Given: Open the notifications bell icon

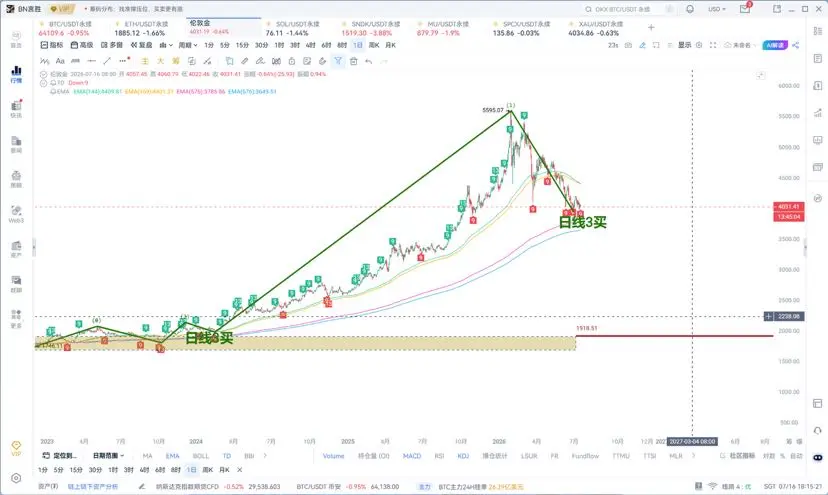Looking at the screenshot, I should click(690, 10).
